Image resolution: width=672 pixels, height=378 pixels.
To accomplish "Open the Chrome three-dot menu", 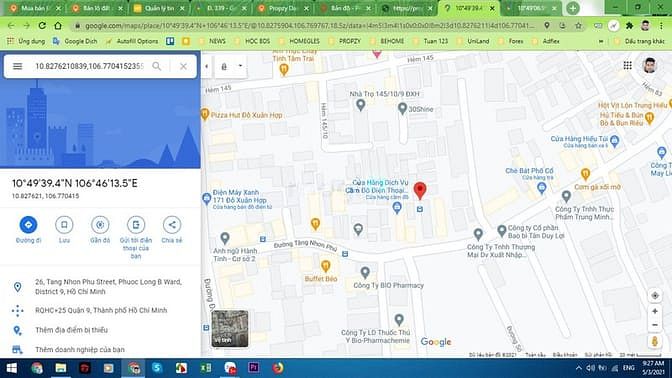I will click(x=662, y=26).
